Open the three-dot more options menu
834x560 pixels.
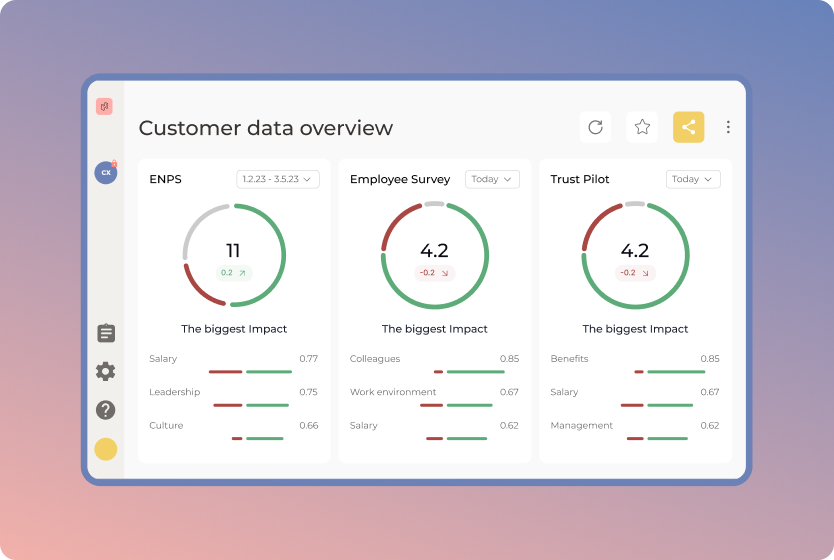(x=728, y=127)
